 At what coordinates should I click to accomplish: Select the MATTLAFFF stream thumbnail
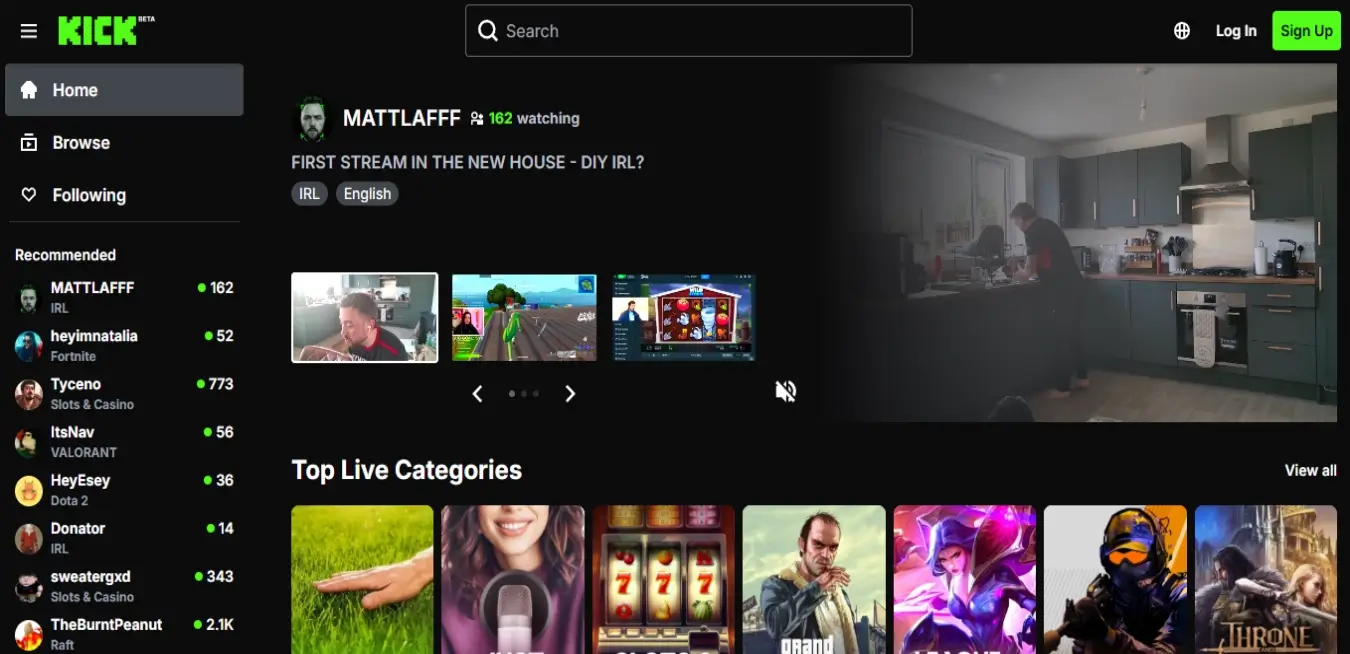pyautogui.click(x=364, y=317)
